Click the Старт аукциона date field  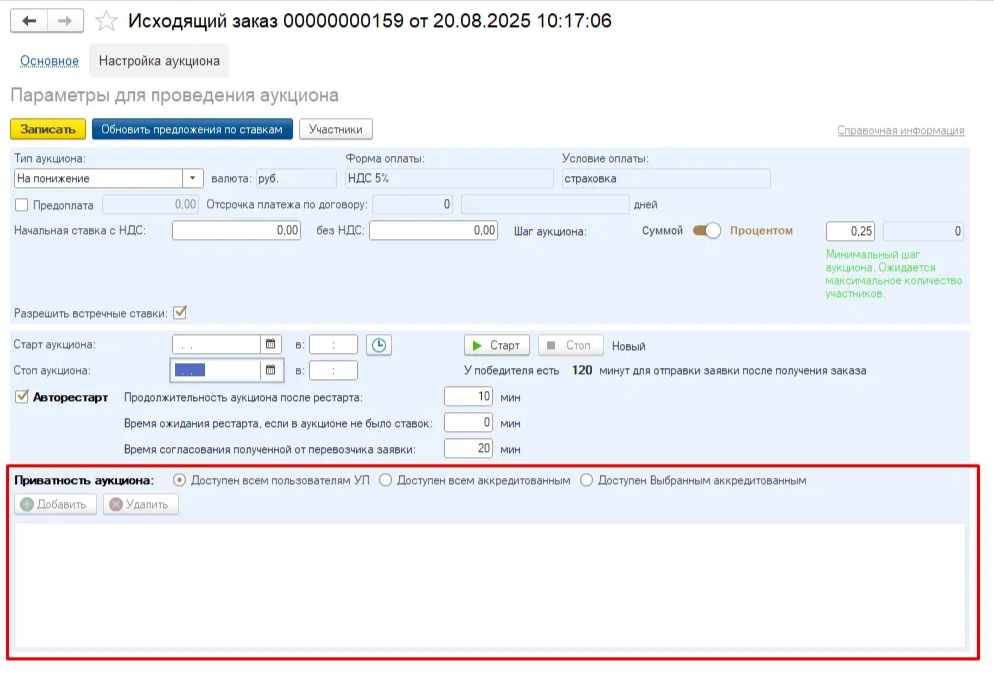[216, 344]
